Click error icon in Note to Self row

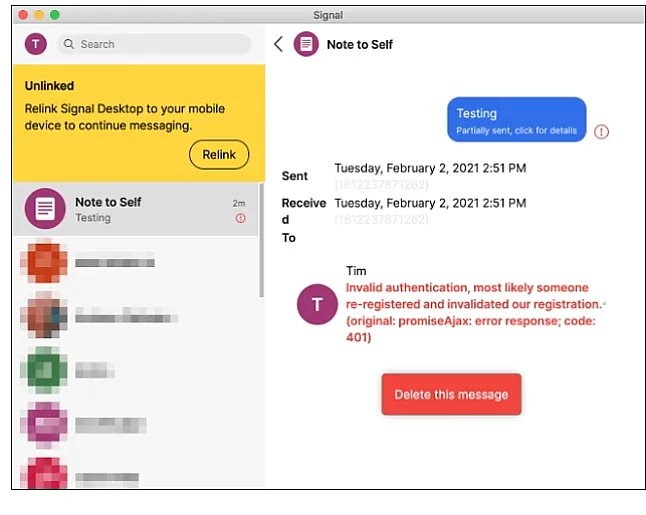point(241,218)
